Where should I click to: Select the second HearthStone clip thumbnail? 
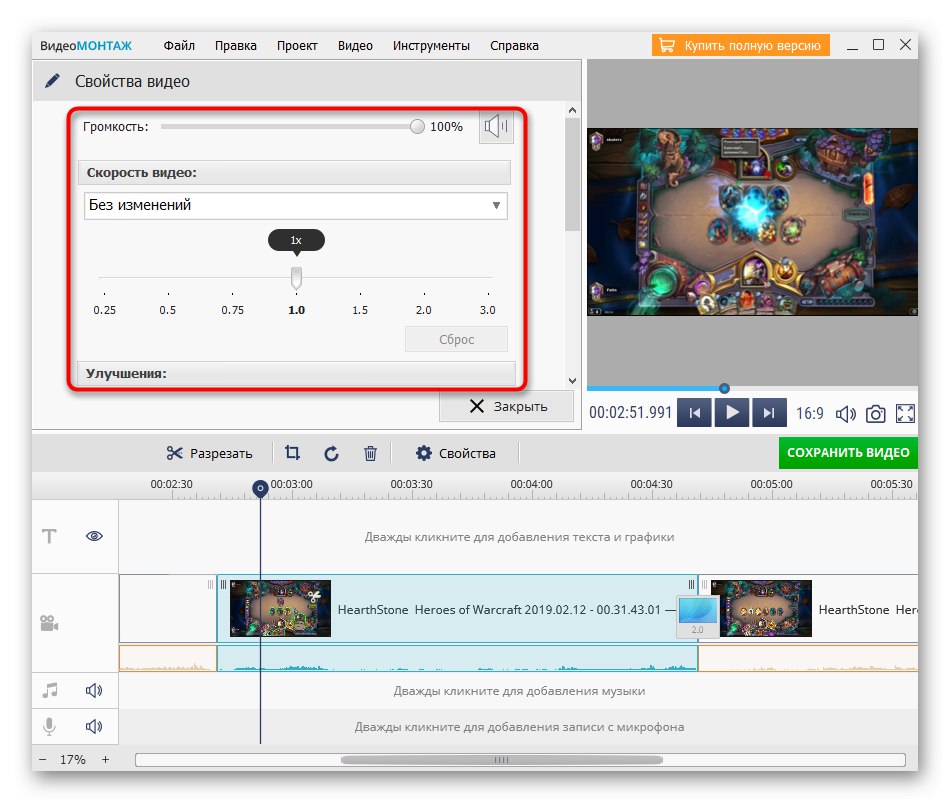[761, 608]
